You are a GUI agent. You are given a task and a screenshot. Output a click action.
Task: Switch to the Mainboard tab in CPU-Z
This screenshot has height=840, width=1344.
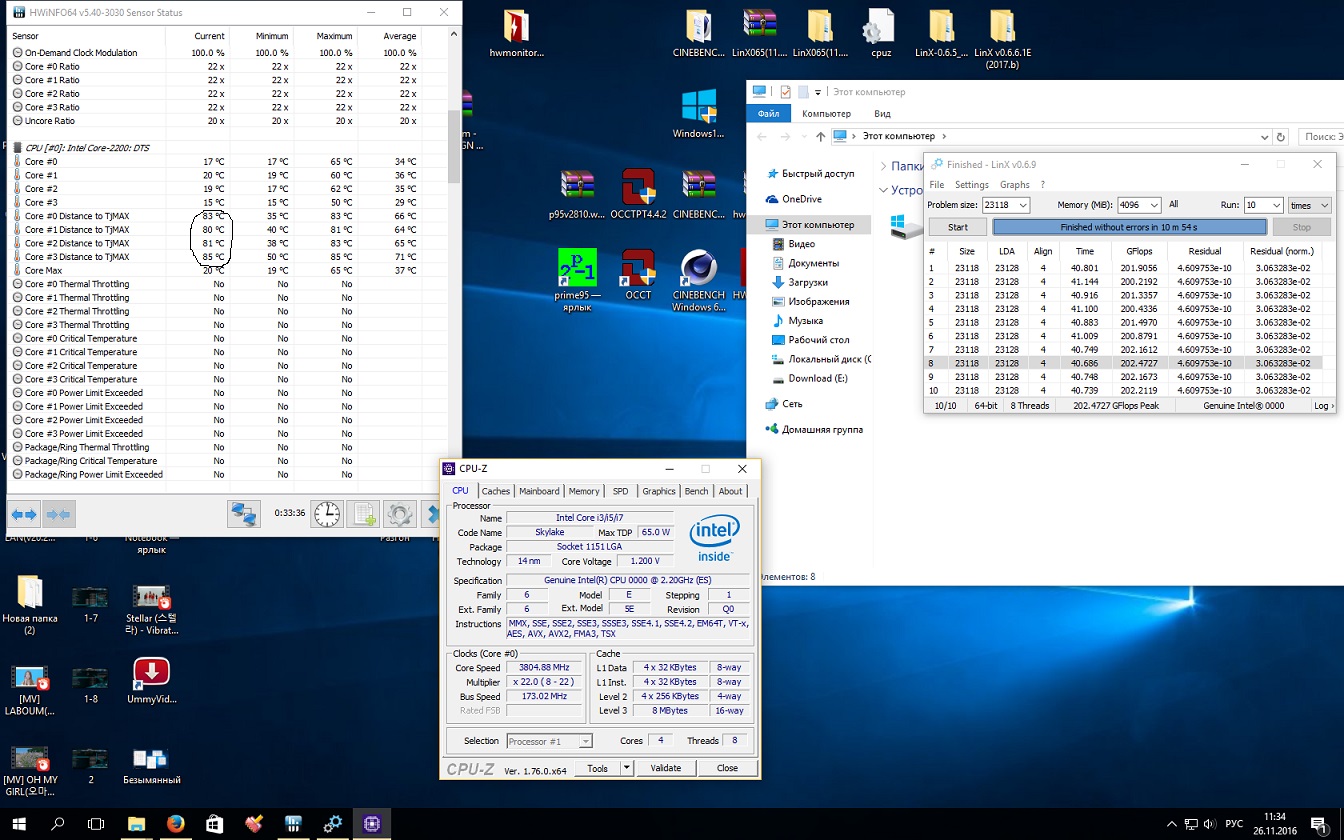[539, 491]
